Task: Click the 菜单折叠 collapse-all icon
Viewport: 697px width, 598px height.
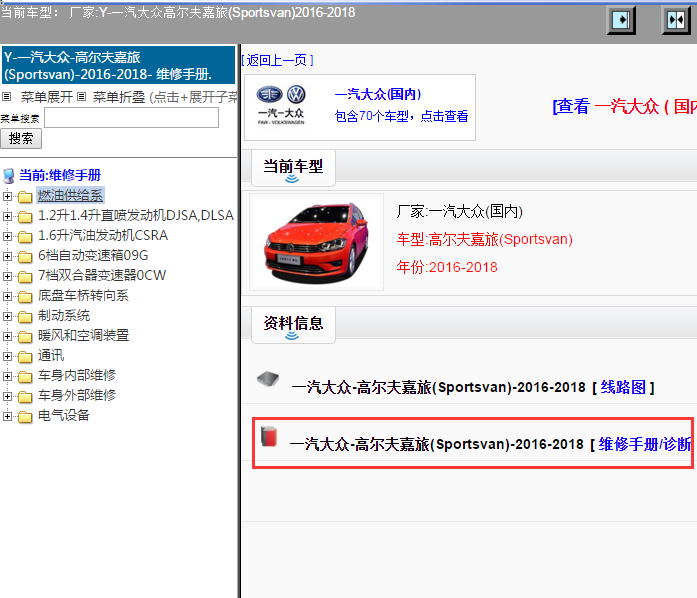Action: click(81, 96)
